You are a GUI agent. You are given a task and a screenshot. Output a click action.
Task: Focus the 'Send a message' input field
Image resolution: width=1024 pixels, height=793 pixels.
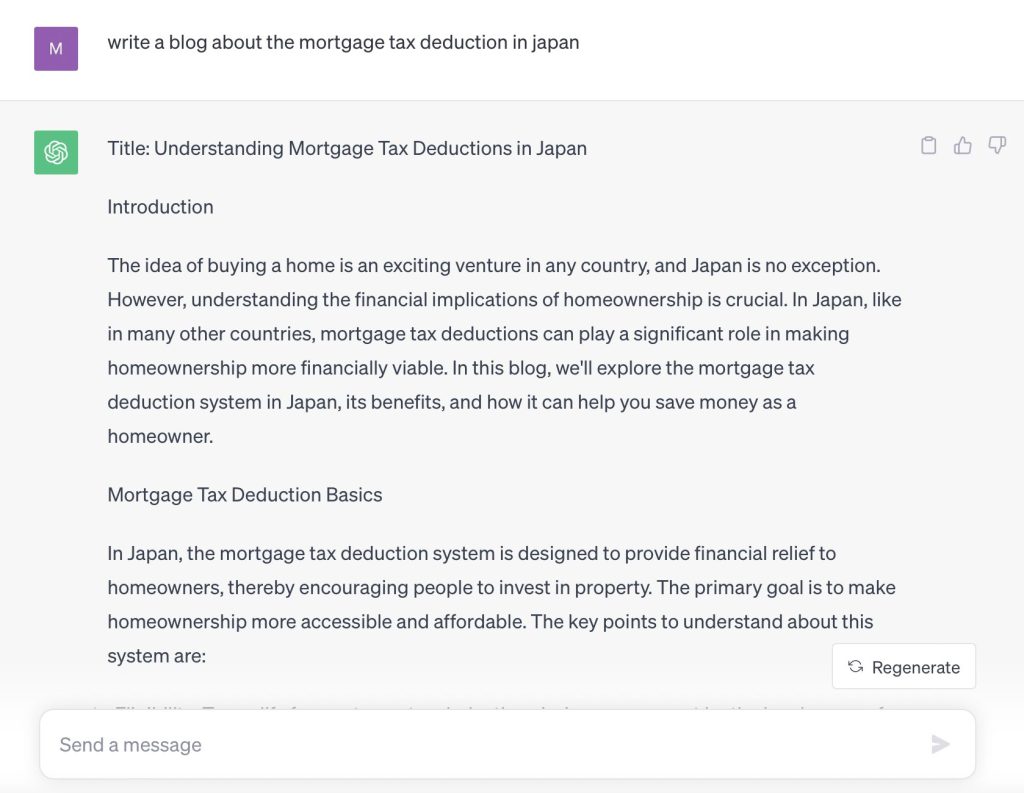click(507, 744)
